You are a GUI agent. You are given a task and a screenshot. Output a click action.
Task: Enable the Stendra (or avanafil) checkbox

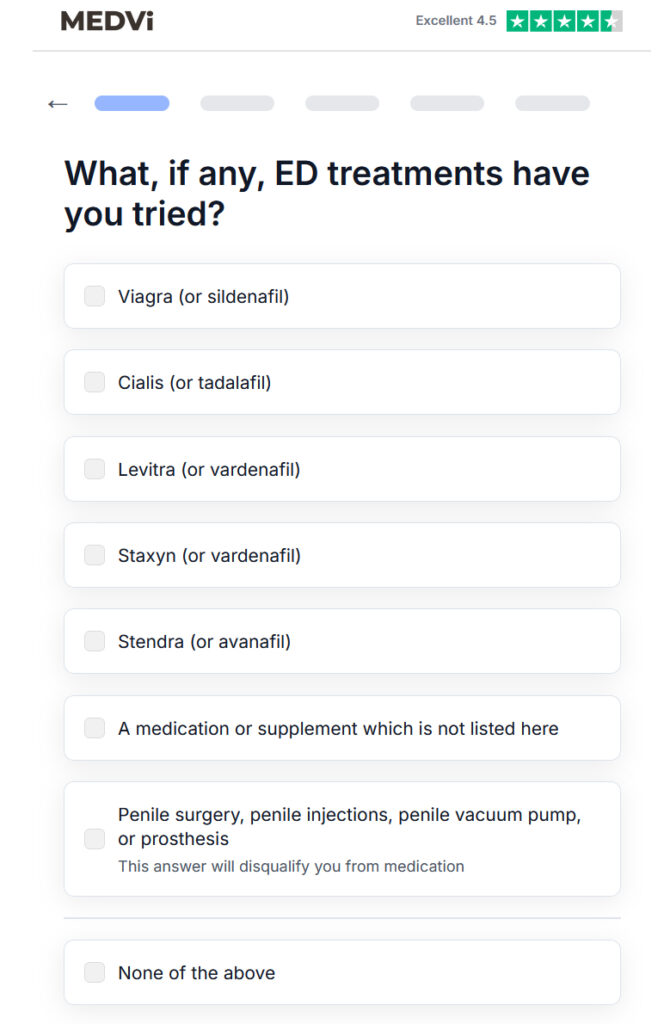click(95, 641)
